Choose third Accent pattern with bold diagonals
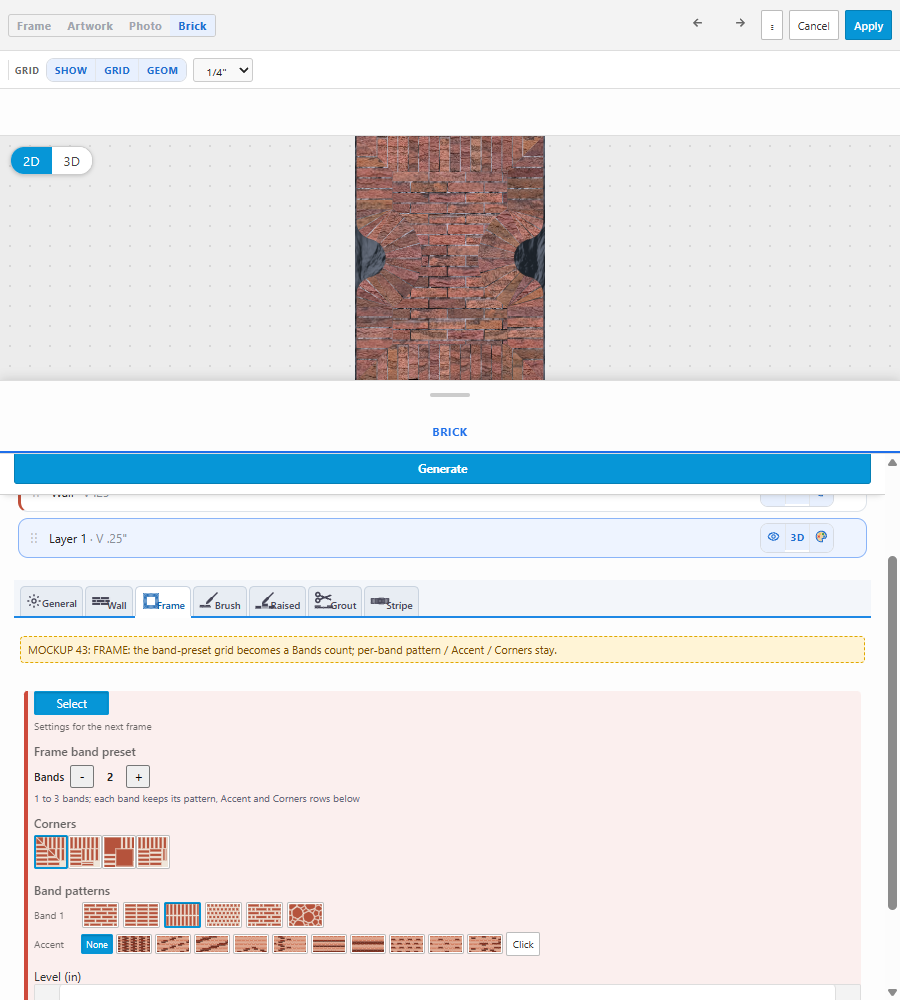Image resolution: width=900 pixels, height=1000 pixels. (212, 944)
